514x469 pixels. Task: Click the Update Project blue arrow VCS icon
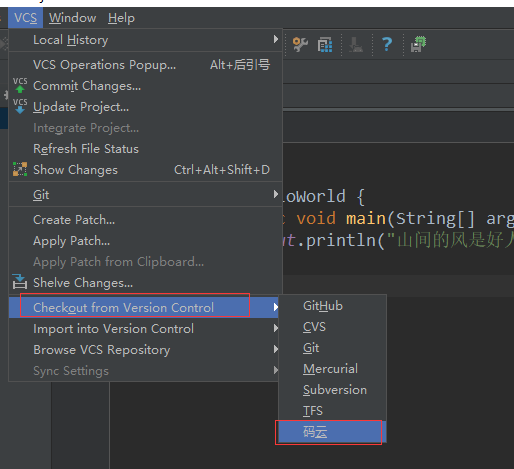point(20,106)
